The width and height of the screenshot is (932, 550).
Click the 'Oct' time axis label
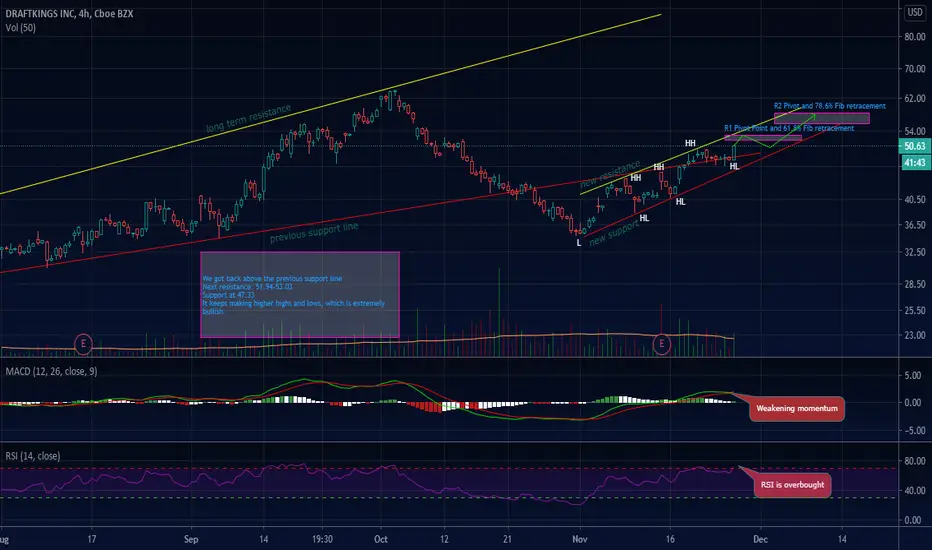tap(380, 539)
